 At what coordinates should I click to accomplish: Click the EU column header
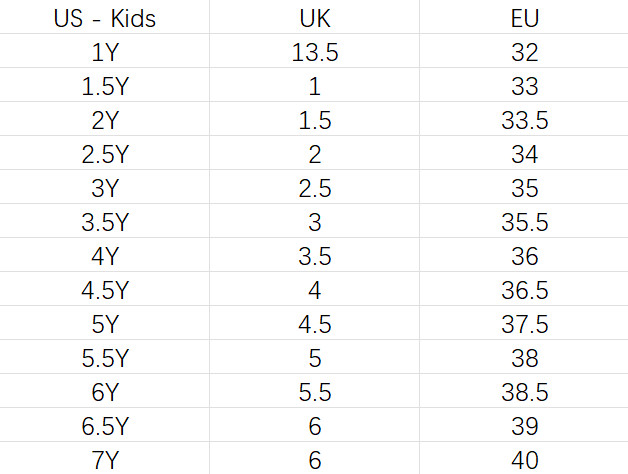[x=524, y=18]
